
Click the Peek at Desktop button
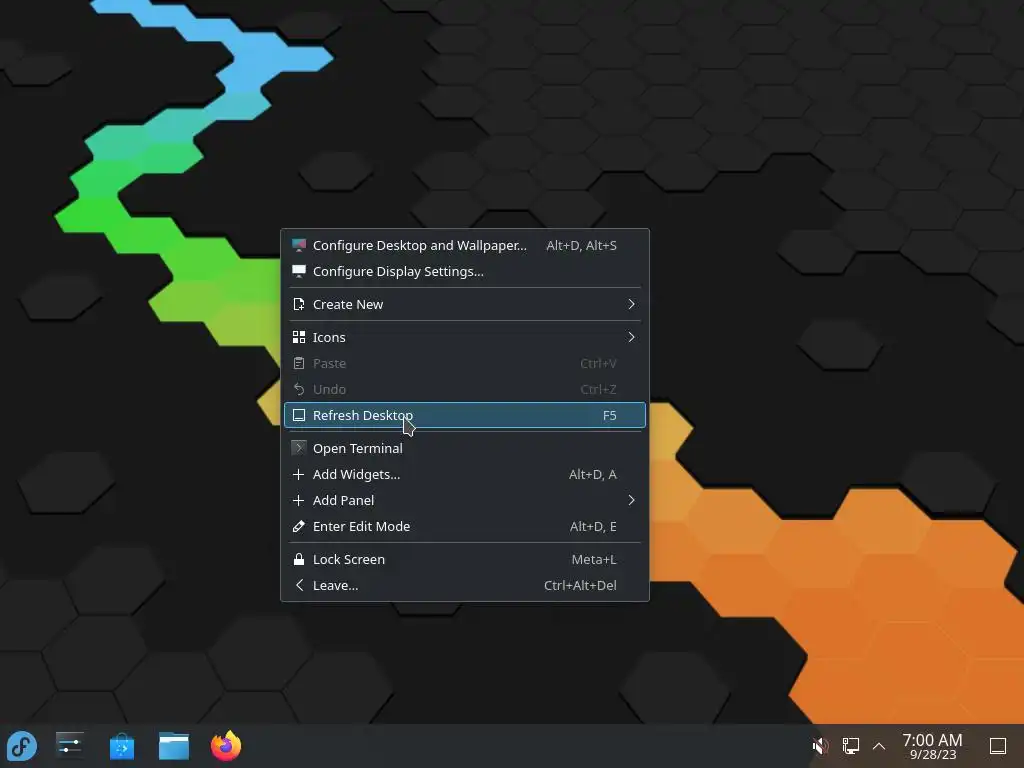pyautogui.click(x=998, y=746)
